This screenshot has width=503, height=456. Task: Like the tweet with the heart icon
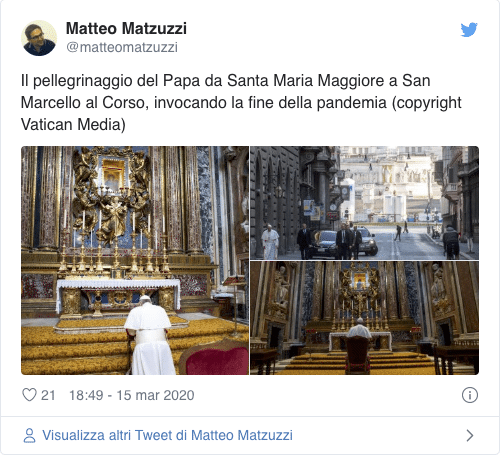(x=29, y=395)
